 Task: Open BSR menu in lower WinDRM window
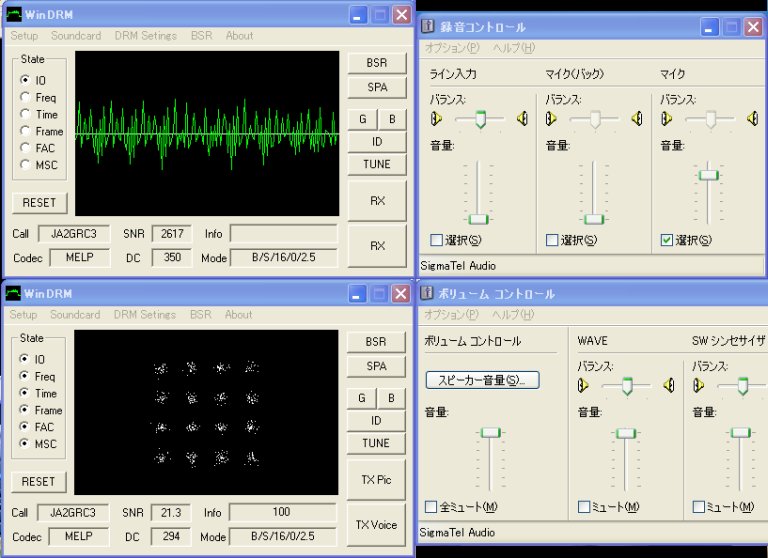(201, 315)
